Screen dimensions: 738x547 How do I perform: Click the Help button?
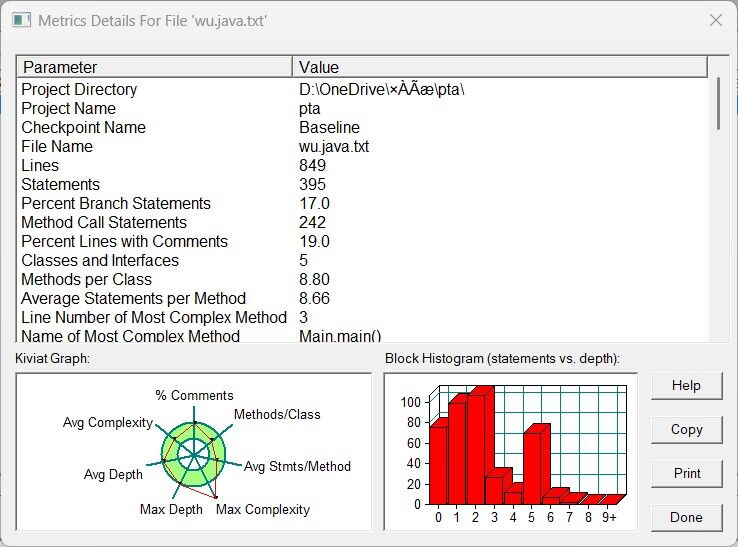[686, 386]
